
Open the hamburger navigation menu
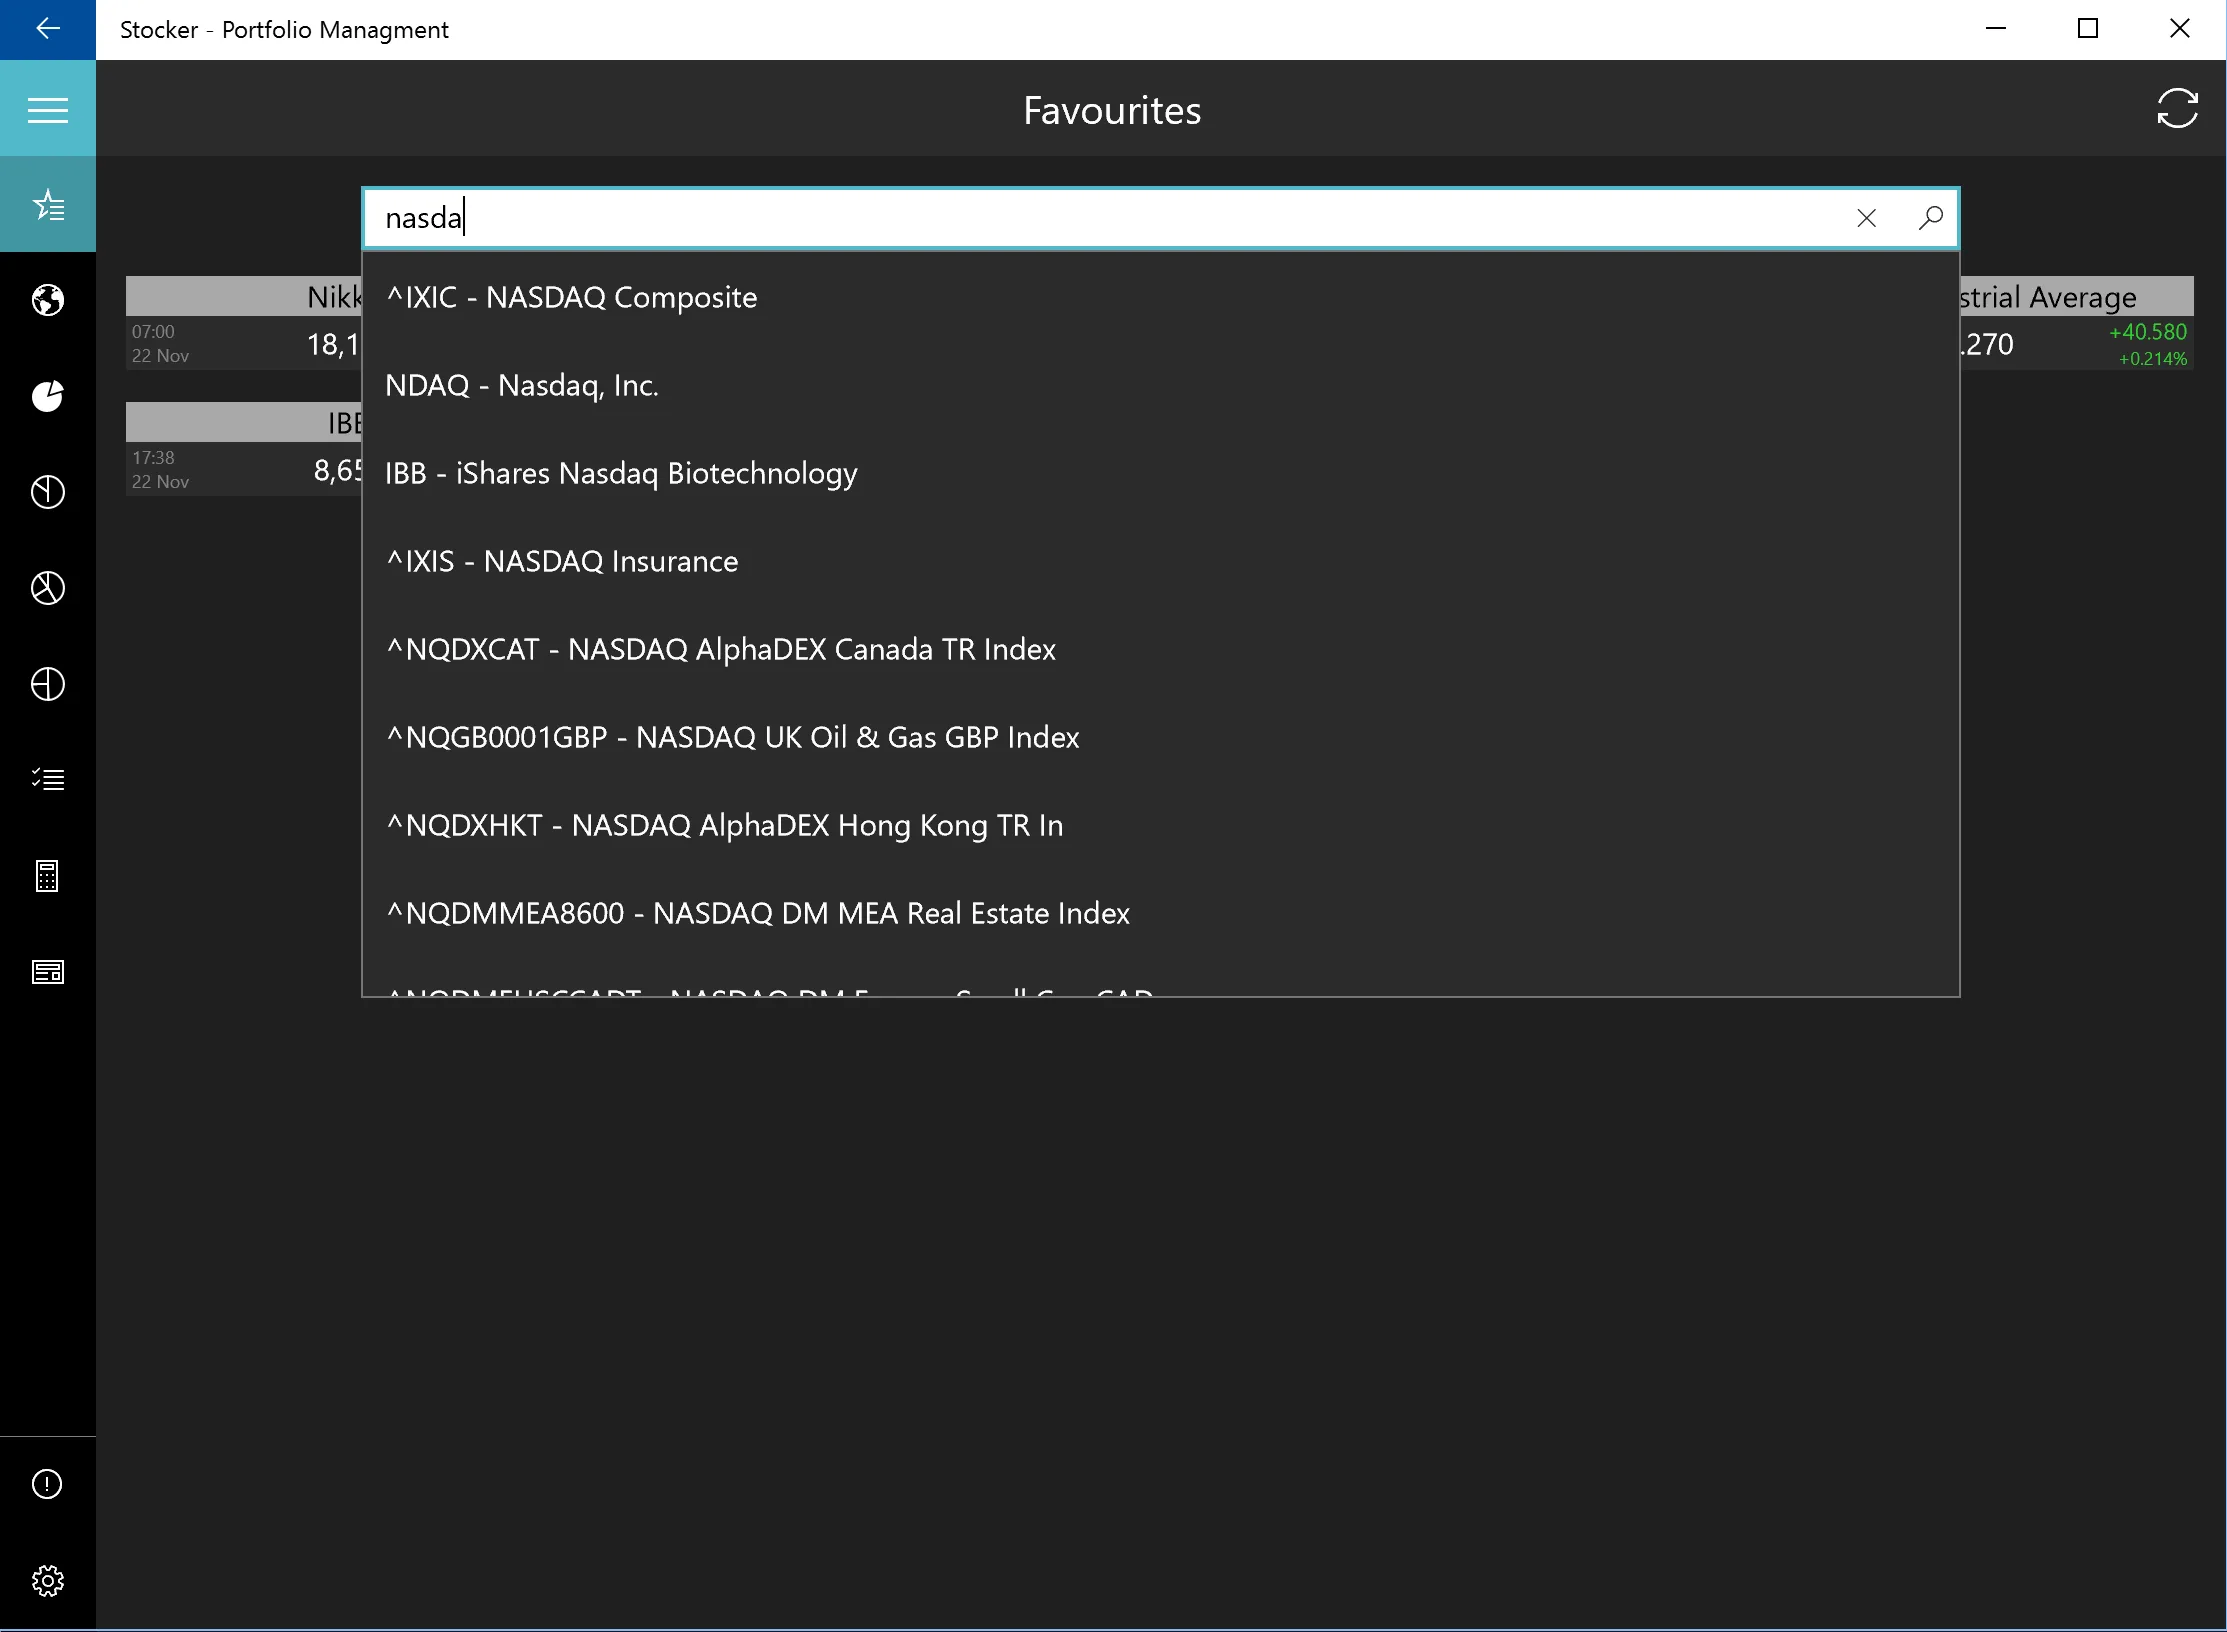point(47,108)
